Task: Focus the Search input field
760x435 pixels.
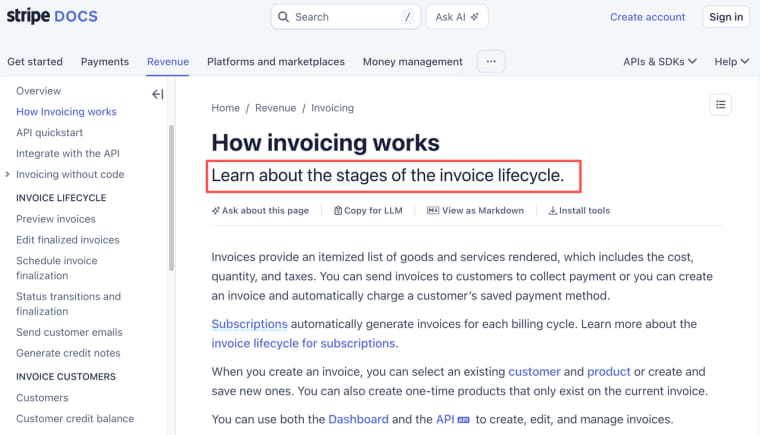Action: tap(346, 17)
